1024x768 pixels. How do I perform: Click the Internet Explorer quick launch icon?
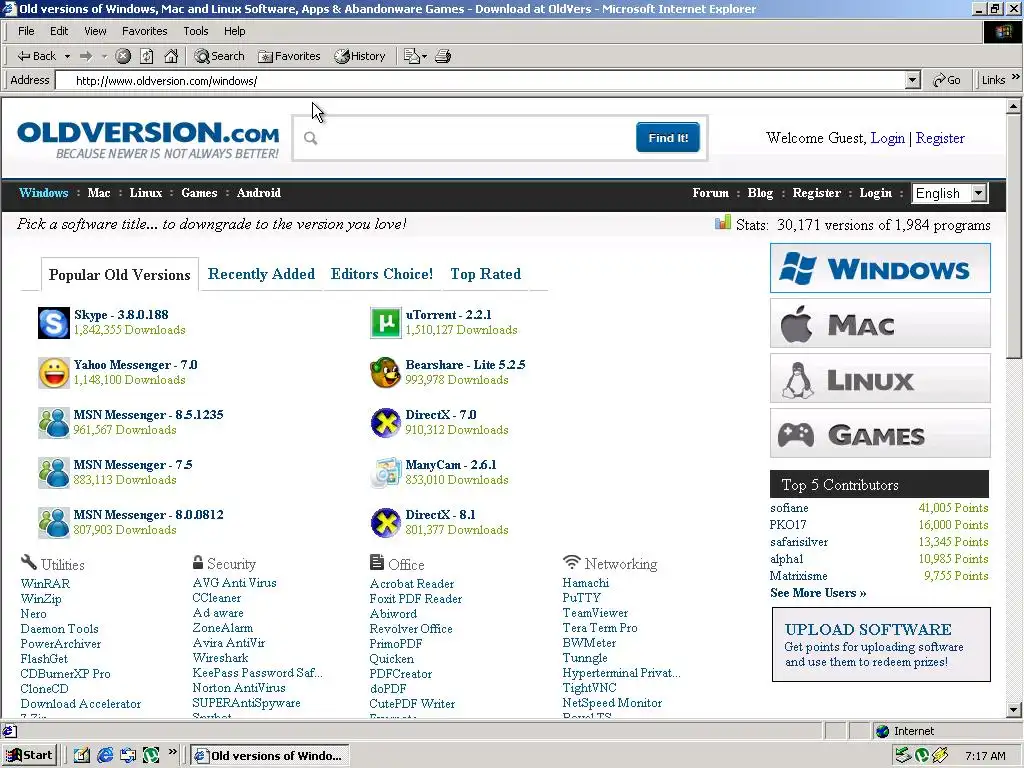point(104,756)
